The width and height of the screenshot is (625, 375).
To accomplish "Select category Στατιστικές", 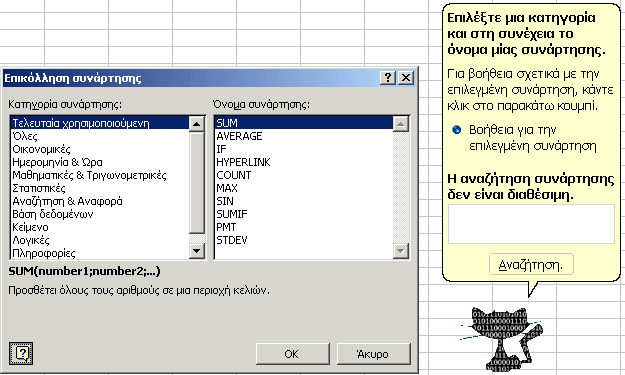I will point(99,188).
